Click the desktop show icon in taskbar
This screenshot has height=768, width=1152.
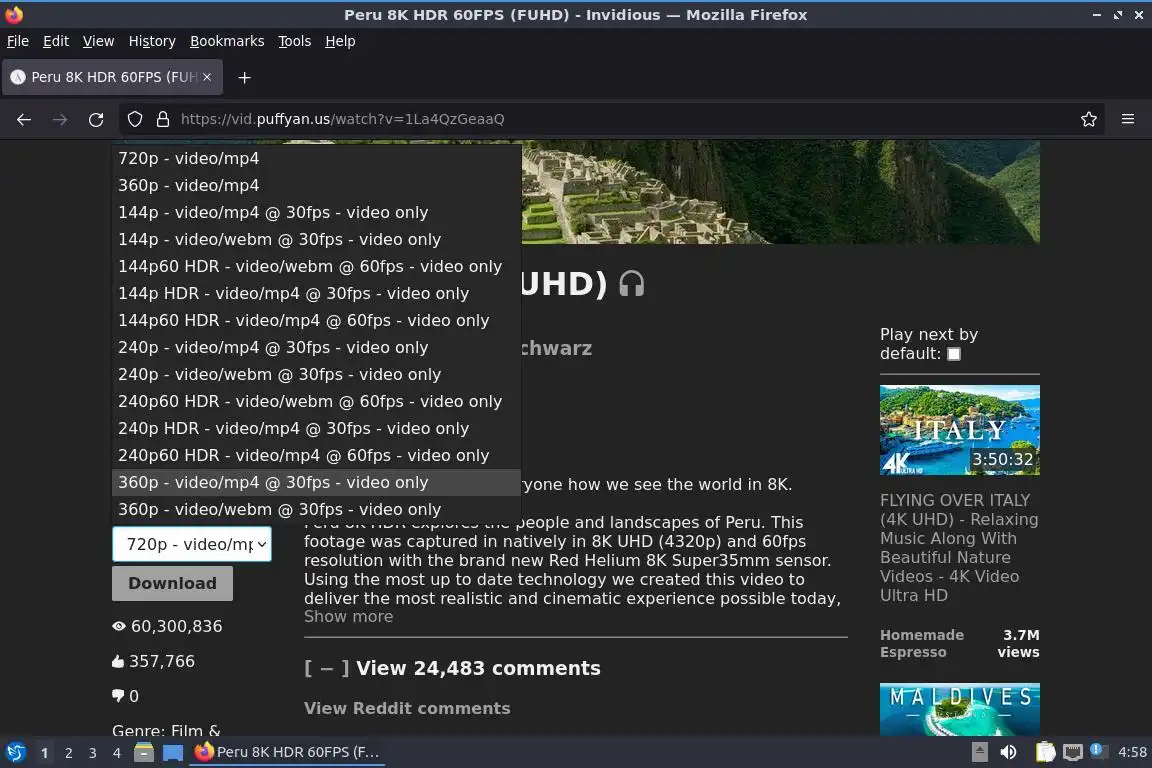[173, 752]
